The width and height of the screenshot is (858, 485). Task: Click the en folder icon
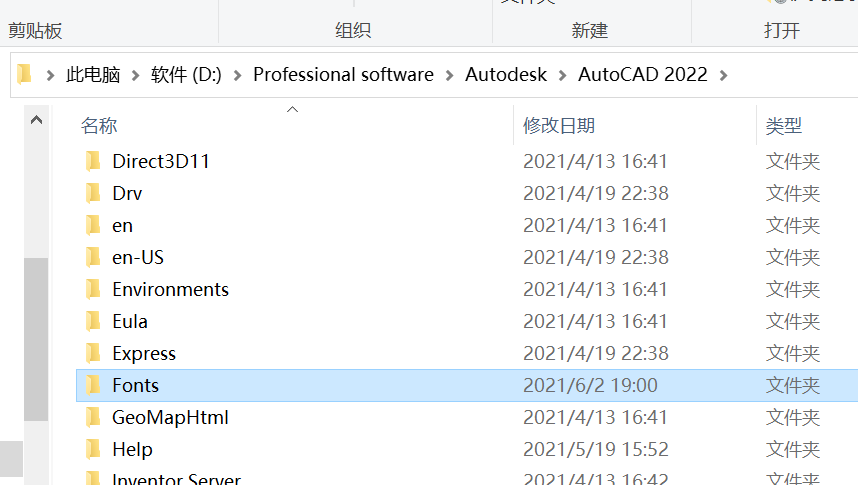click(x=94, y=226)
